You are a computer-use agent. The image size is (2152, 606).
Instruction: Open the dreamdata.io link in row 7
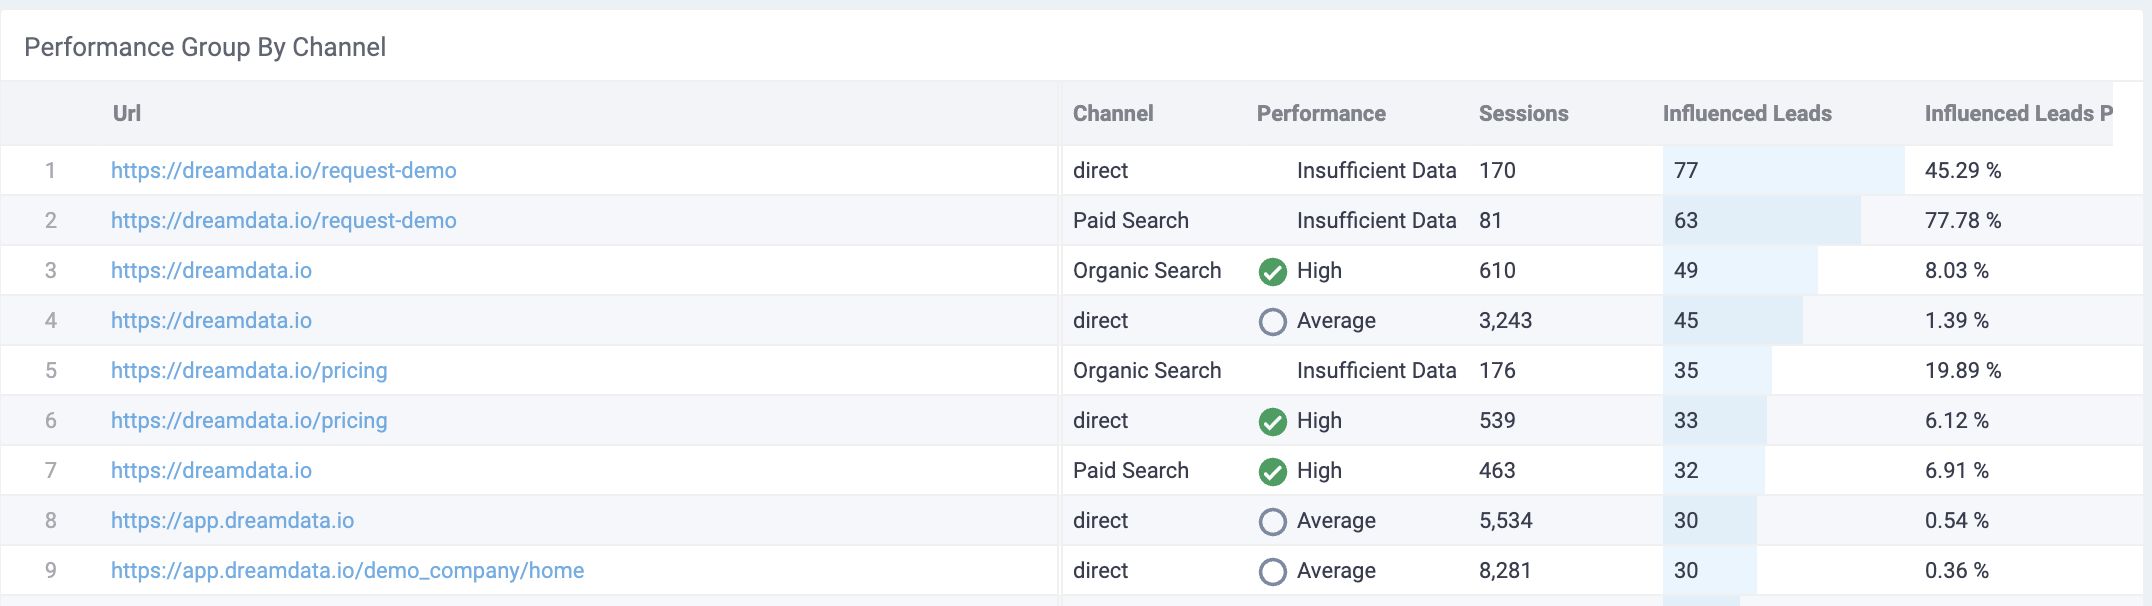point(211,470)
